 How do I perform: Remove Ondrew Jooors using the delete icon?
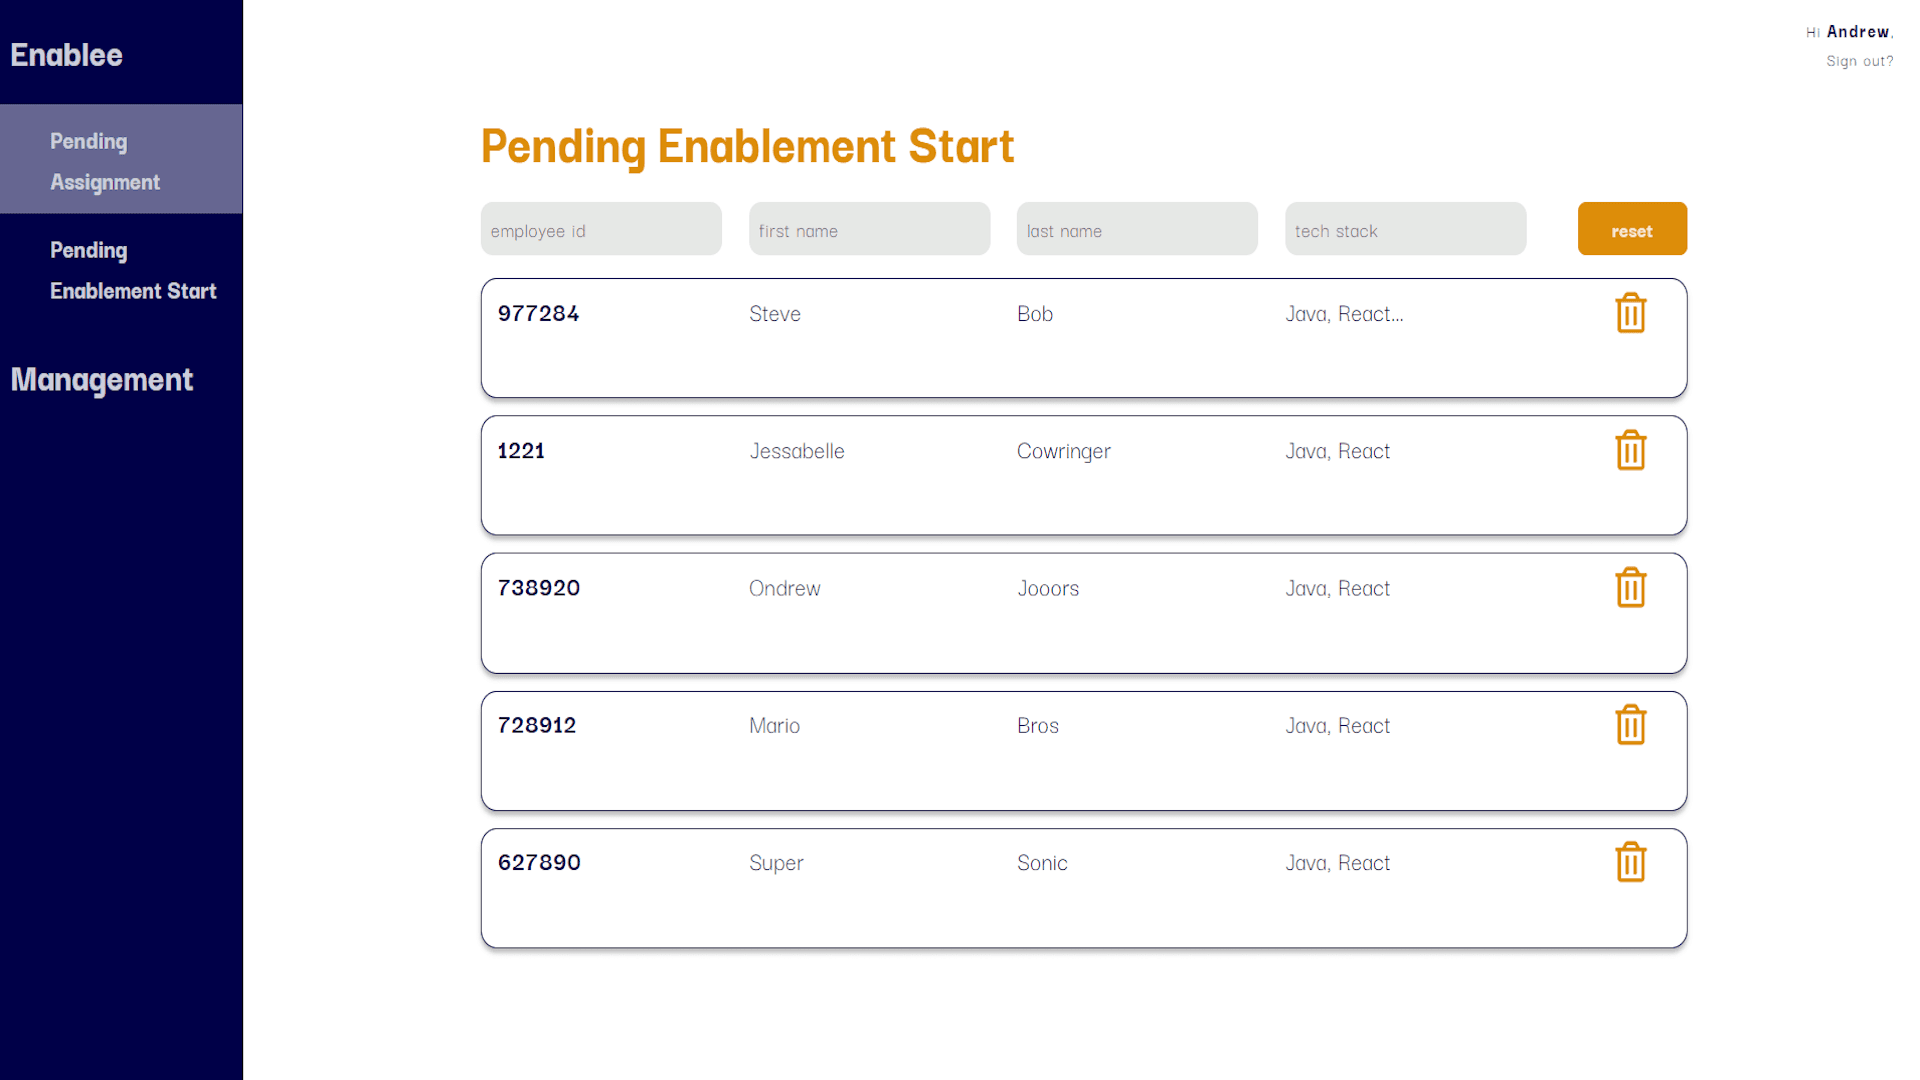click(1631, 588)
